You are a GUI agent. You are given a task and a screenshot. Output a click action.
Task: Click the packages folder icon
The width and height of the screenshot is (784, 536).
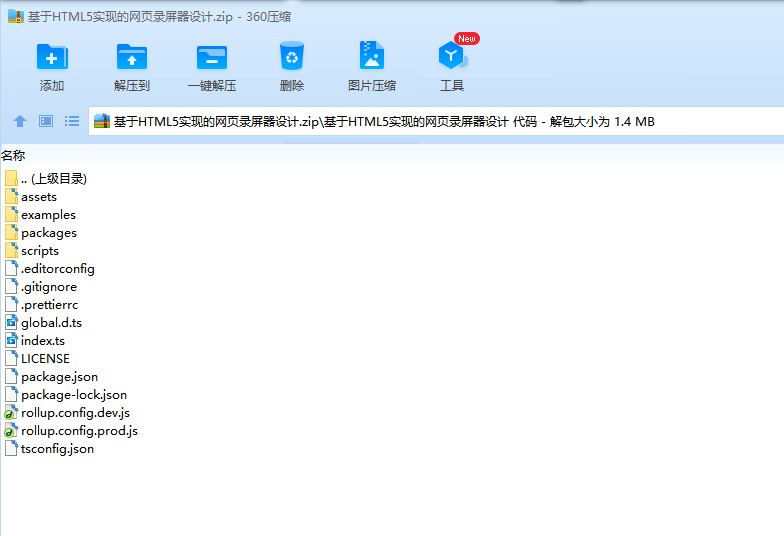coord(12,232)
